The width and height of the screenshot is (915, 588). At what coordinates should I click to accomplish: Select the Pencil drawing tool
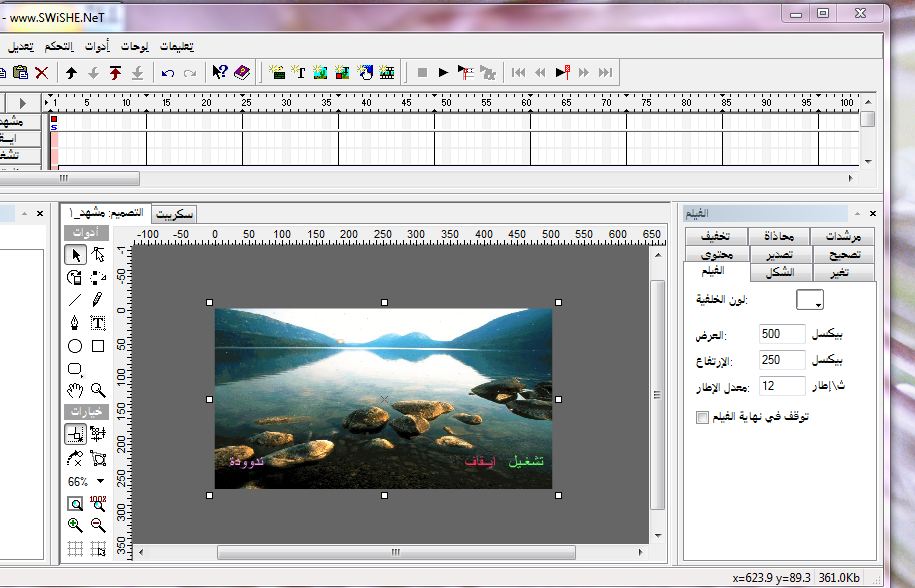[98, 299]
